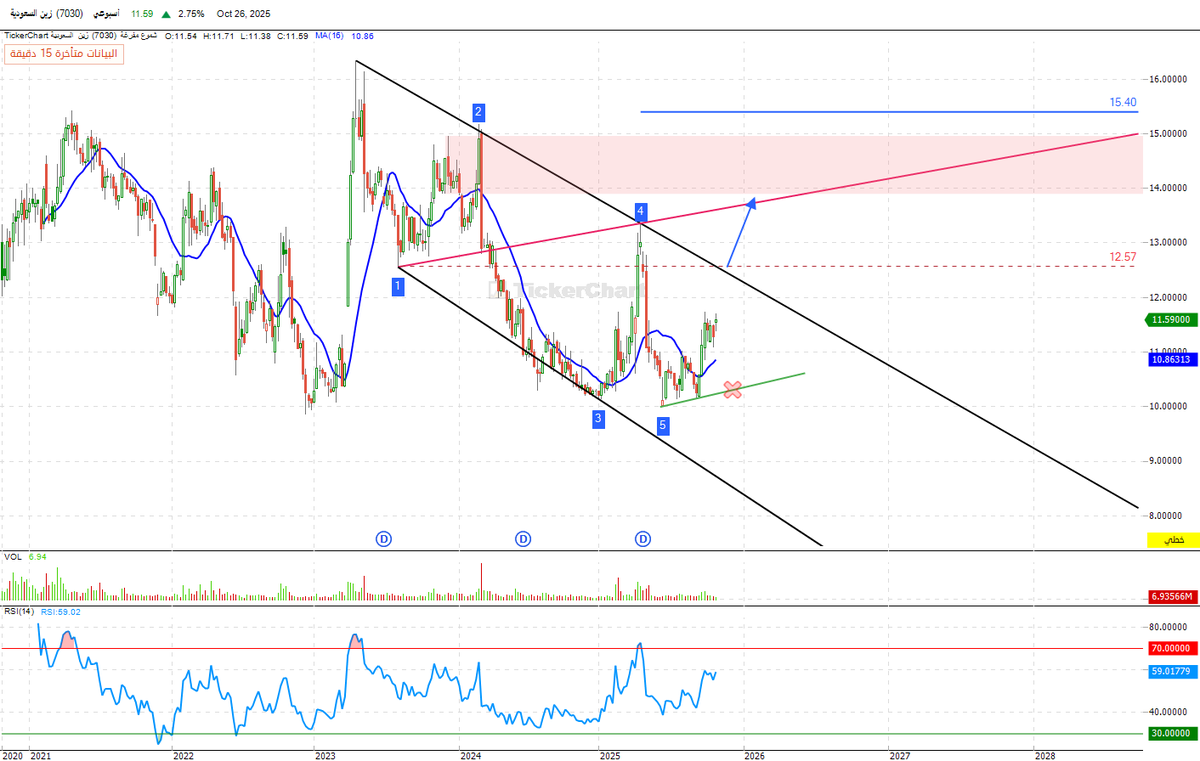Screen dimensions: 1200x761
Task: Open the D dividend marker above 2024
Action: (523, 539)
